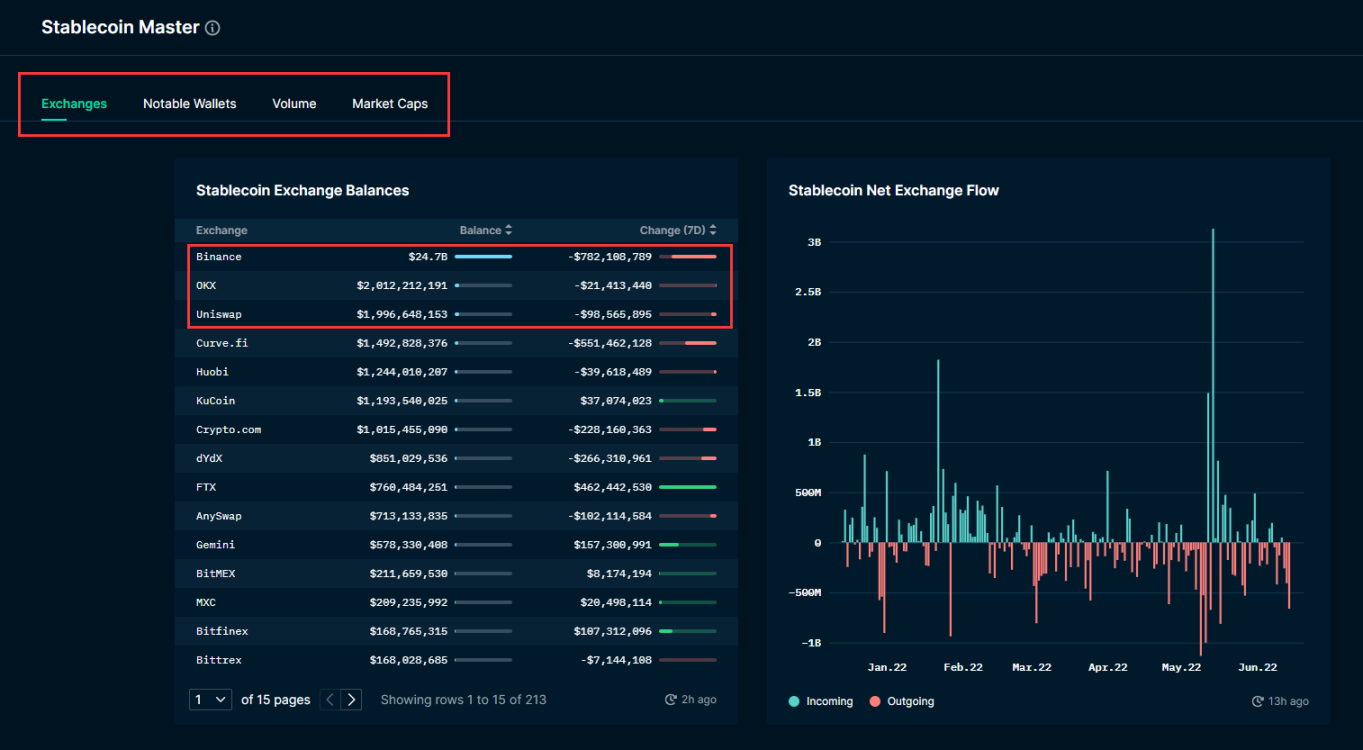The width and height of the screenshot is (1363, 750).
Task: Click the info icon beside Stablecoin Master
Action: (212, 28)
